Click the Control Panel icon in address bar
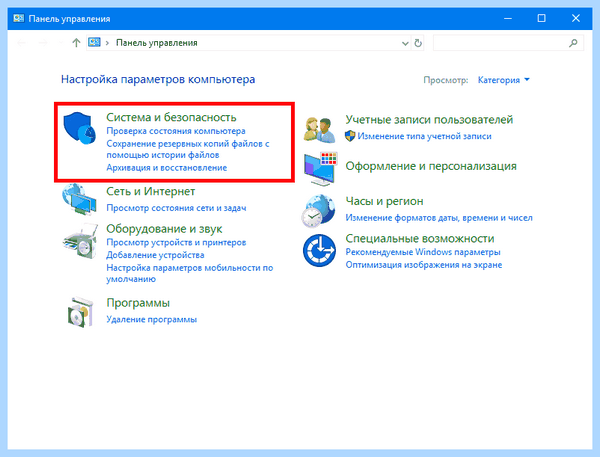600x457 pixels. pyautogui.click(x=94, y=42)
